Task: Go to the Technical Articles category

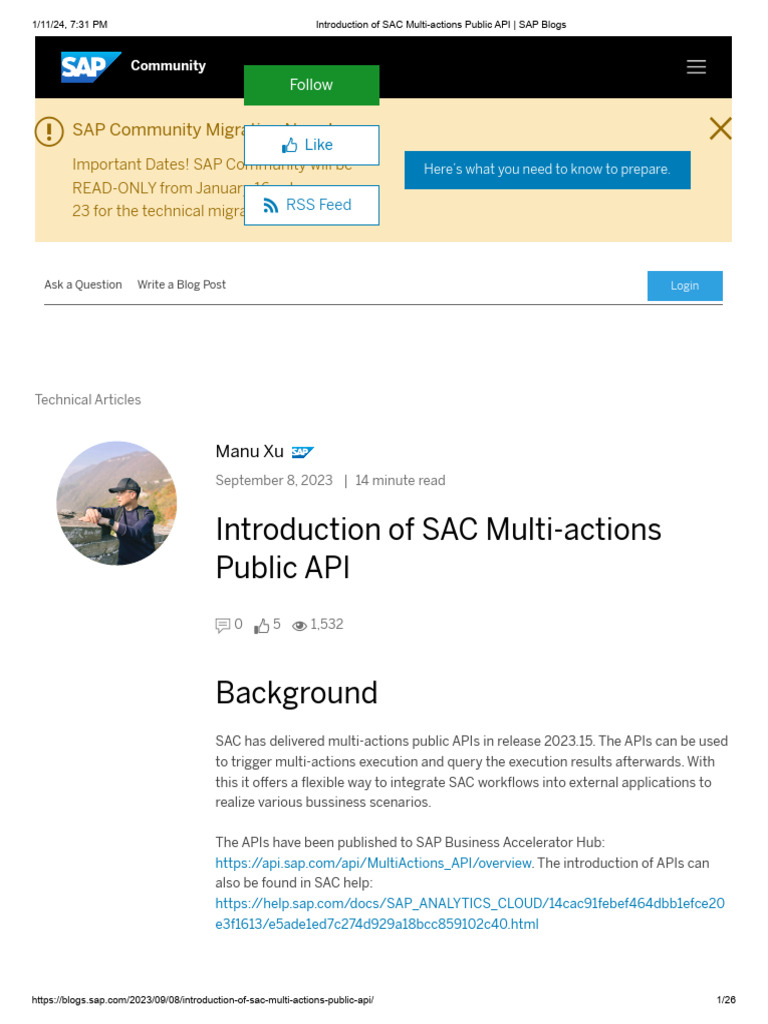Action: pos(88,400)
